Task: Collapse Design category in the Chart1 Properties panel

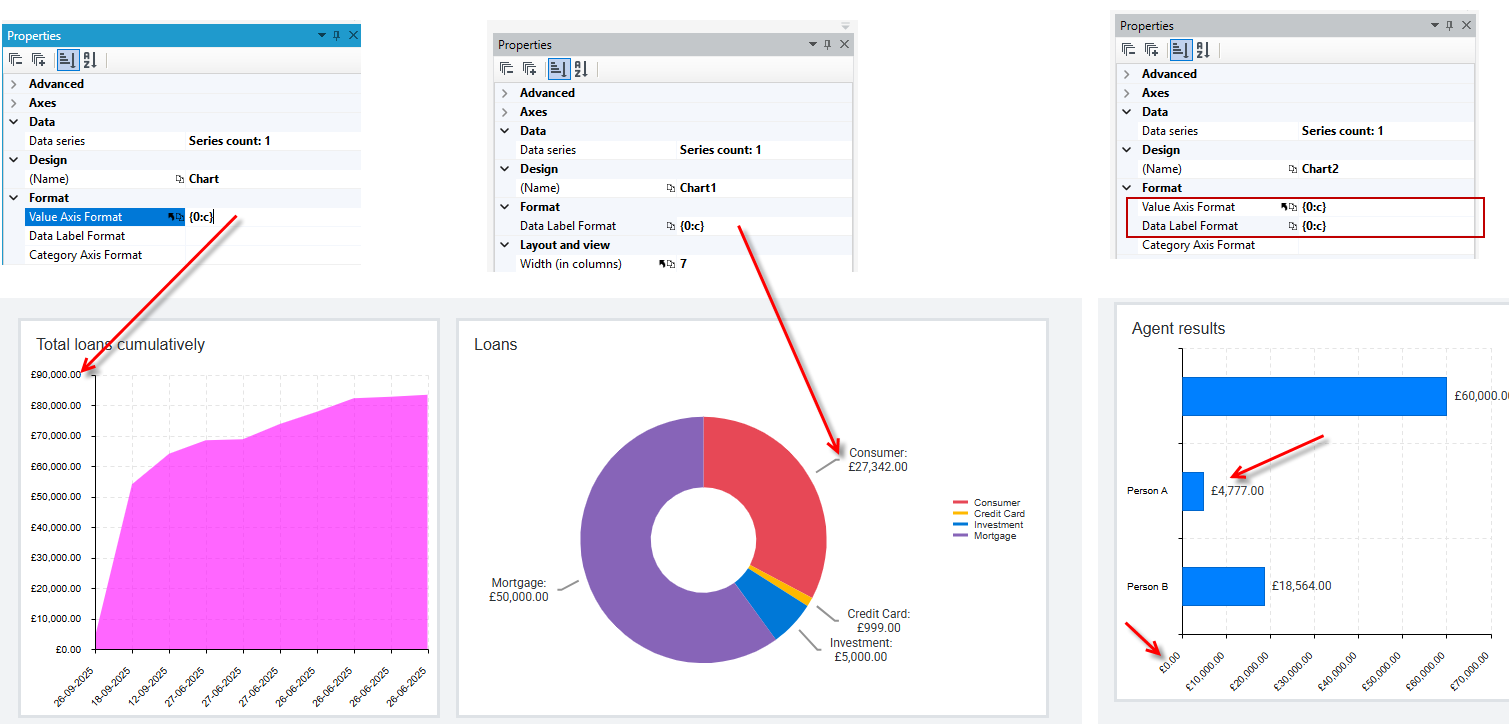Action: [x=505, y=169]
